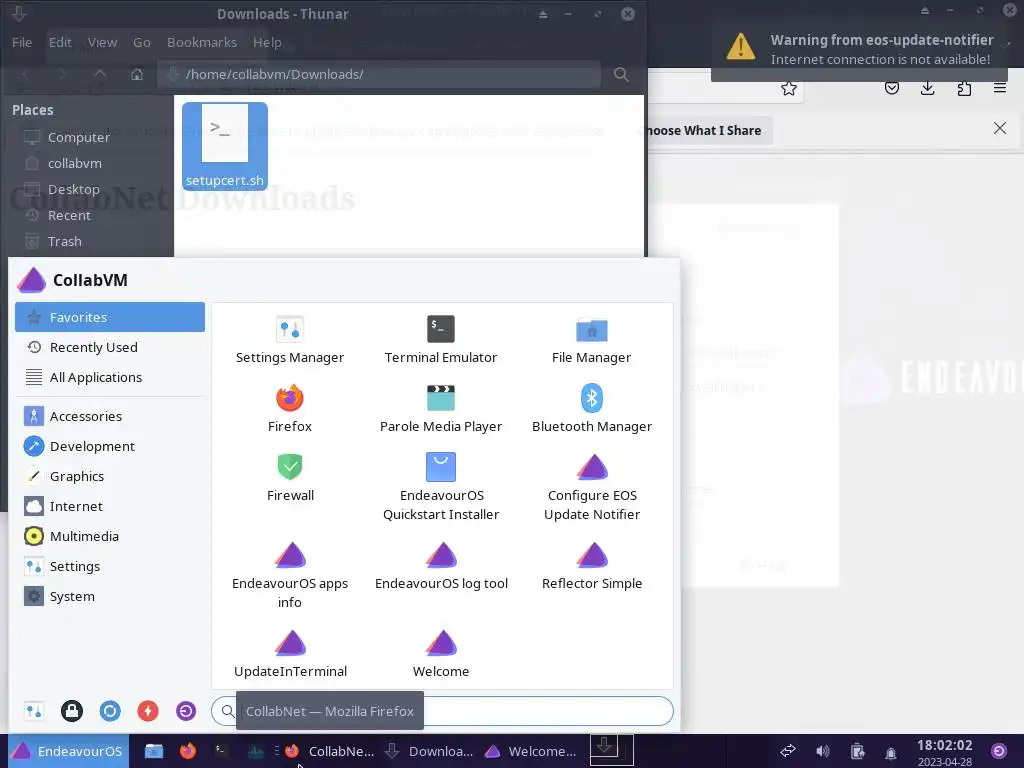Open Thunar Help menu

267,42
